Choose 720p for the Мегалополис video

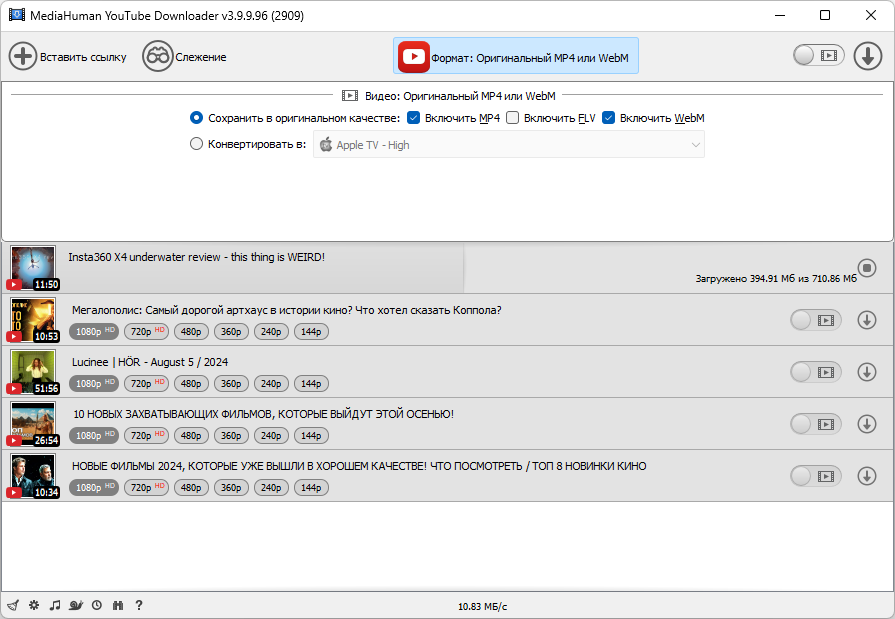click(x=146, y=332)
